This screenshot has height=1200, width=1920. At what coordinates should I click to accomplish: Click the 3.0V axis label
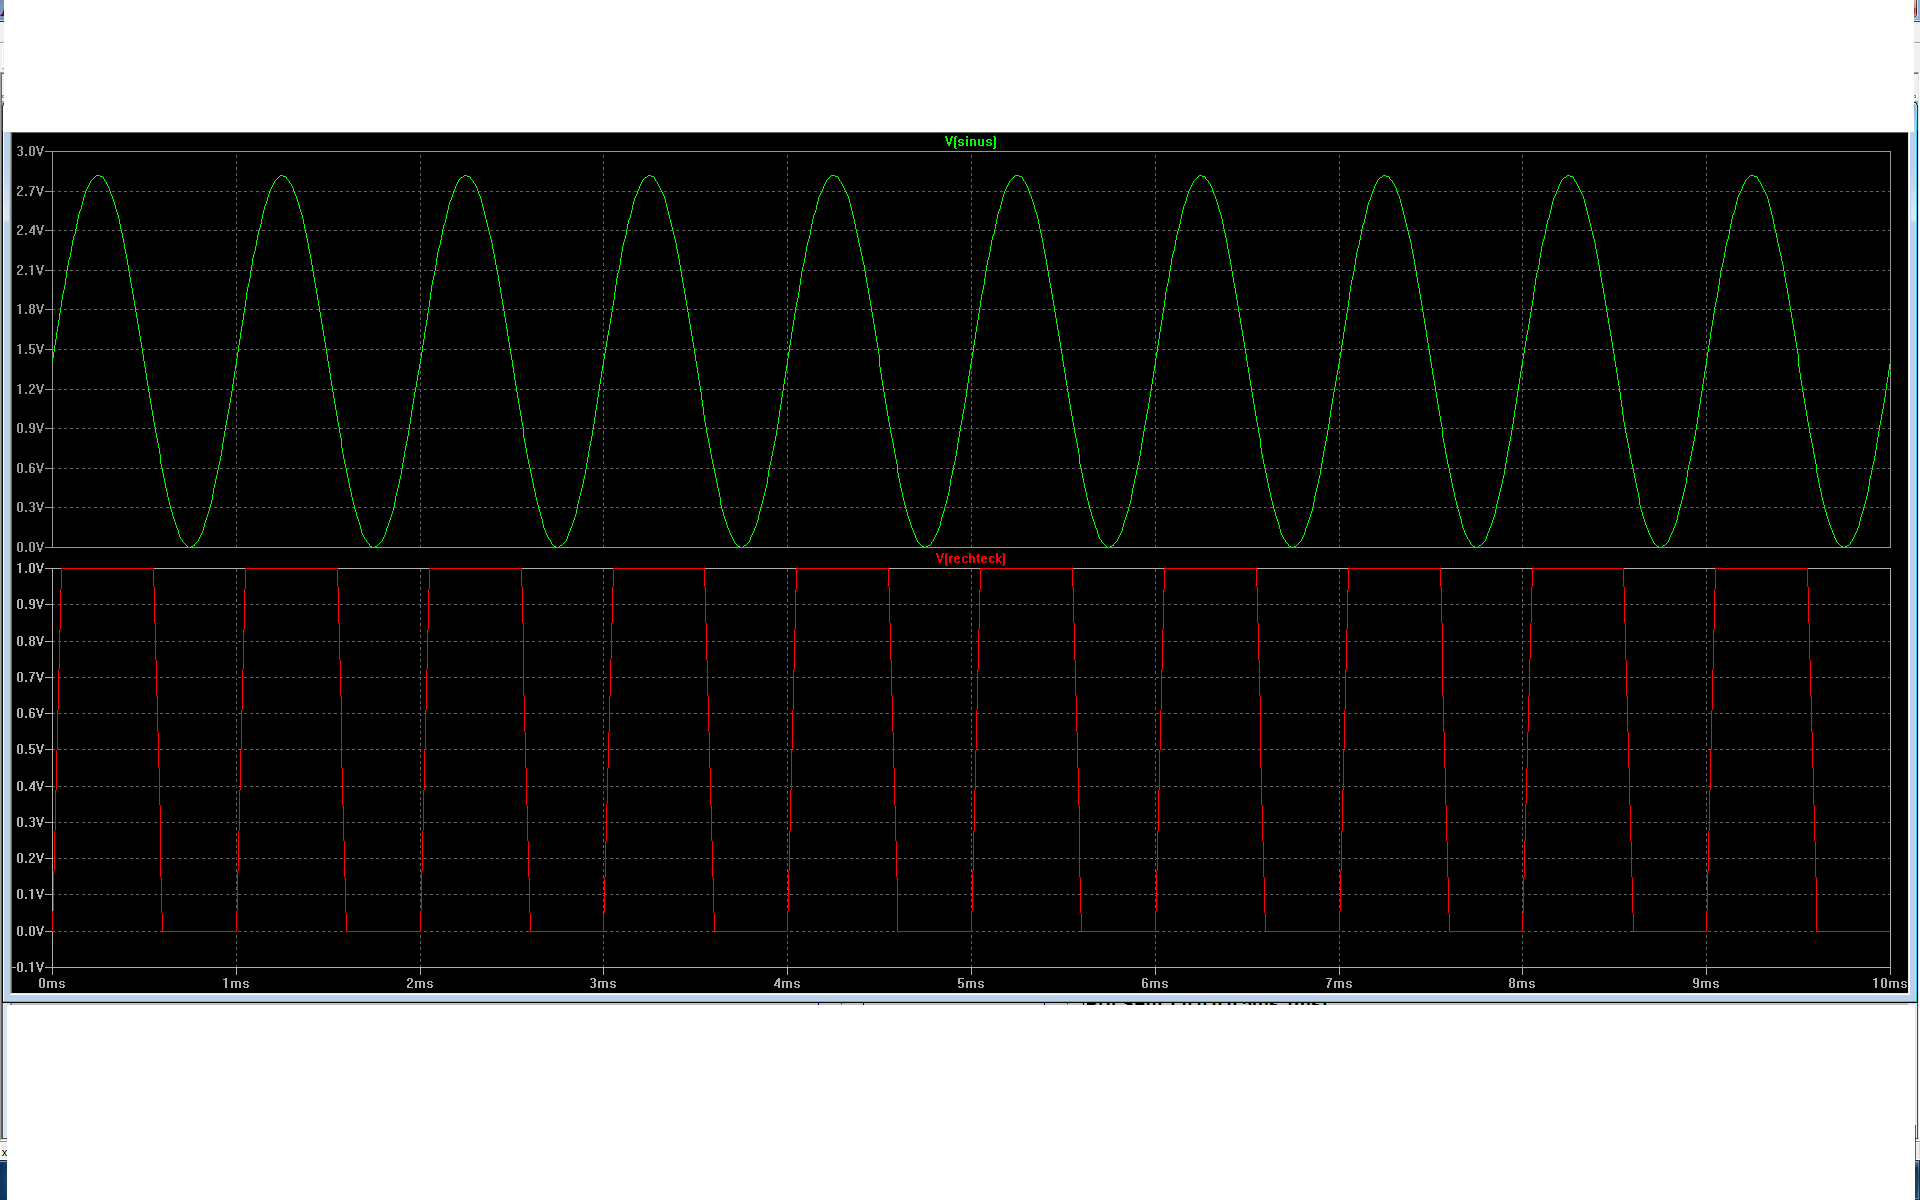coord(30,151)
